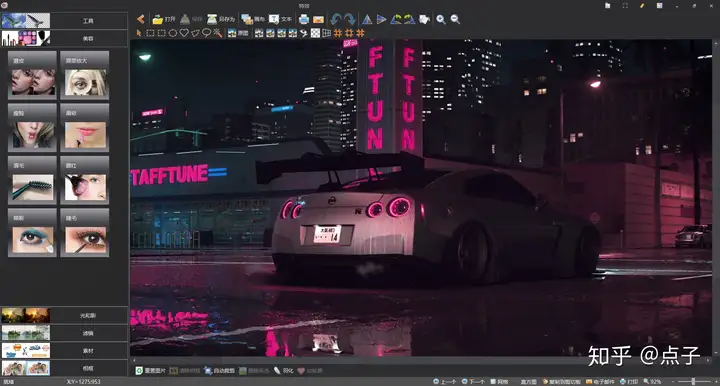Viewport: 720px width, 386px height.
Task: Toggle the transparency checkerboard icon
Action: (x=315, y=33)
